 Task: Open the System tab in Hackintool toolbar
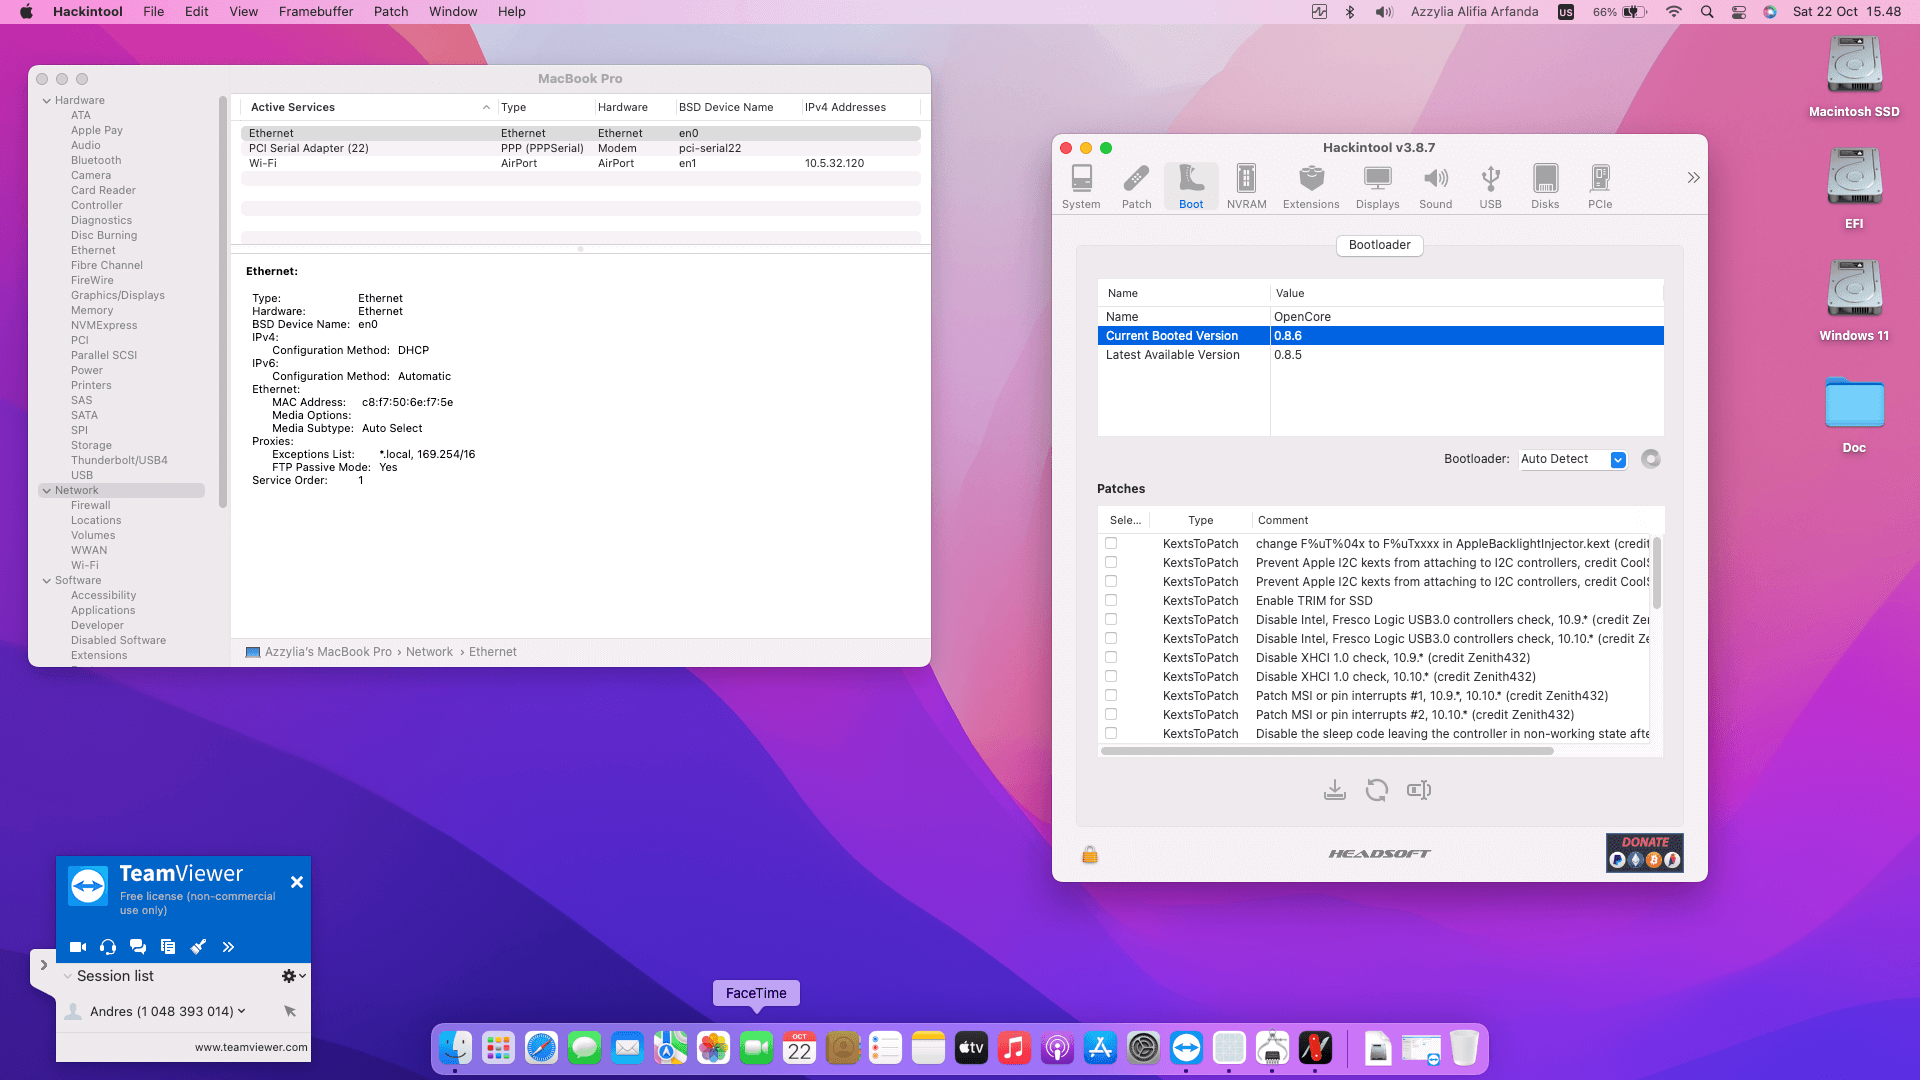coord(1081,186)
